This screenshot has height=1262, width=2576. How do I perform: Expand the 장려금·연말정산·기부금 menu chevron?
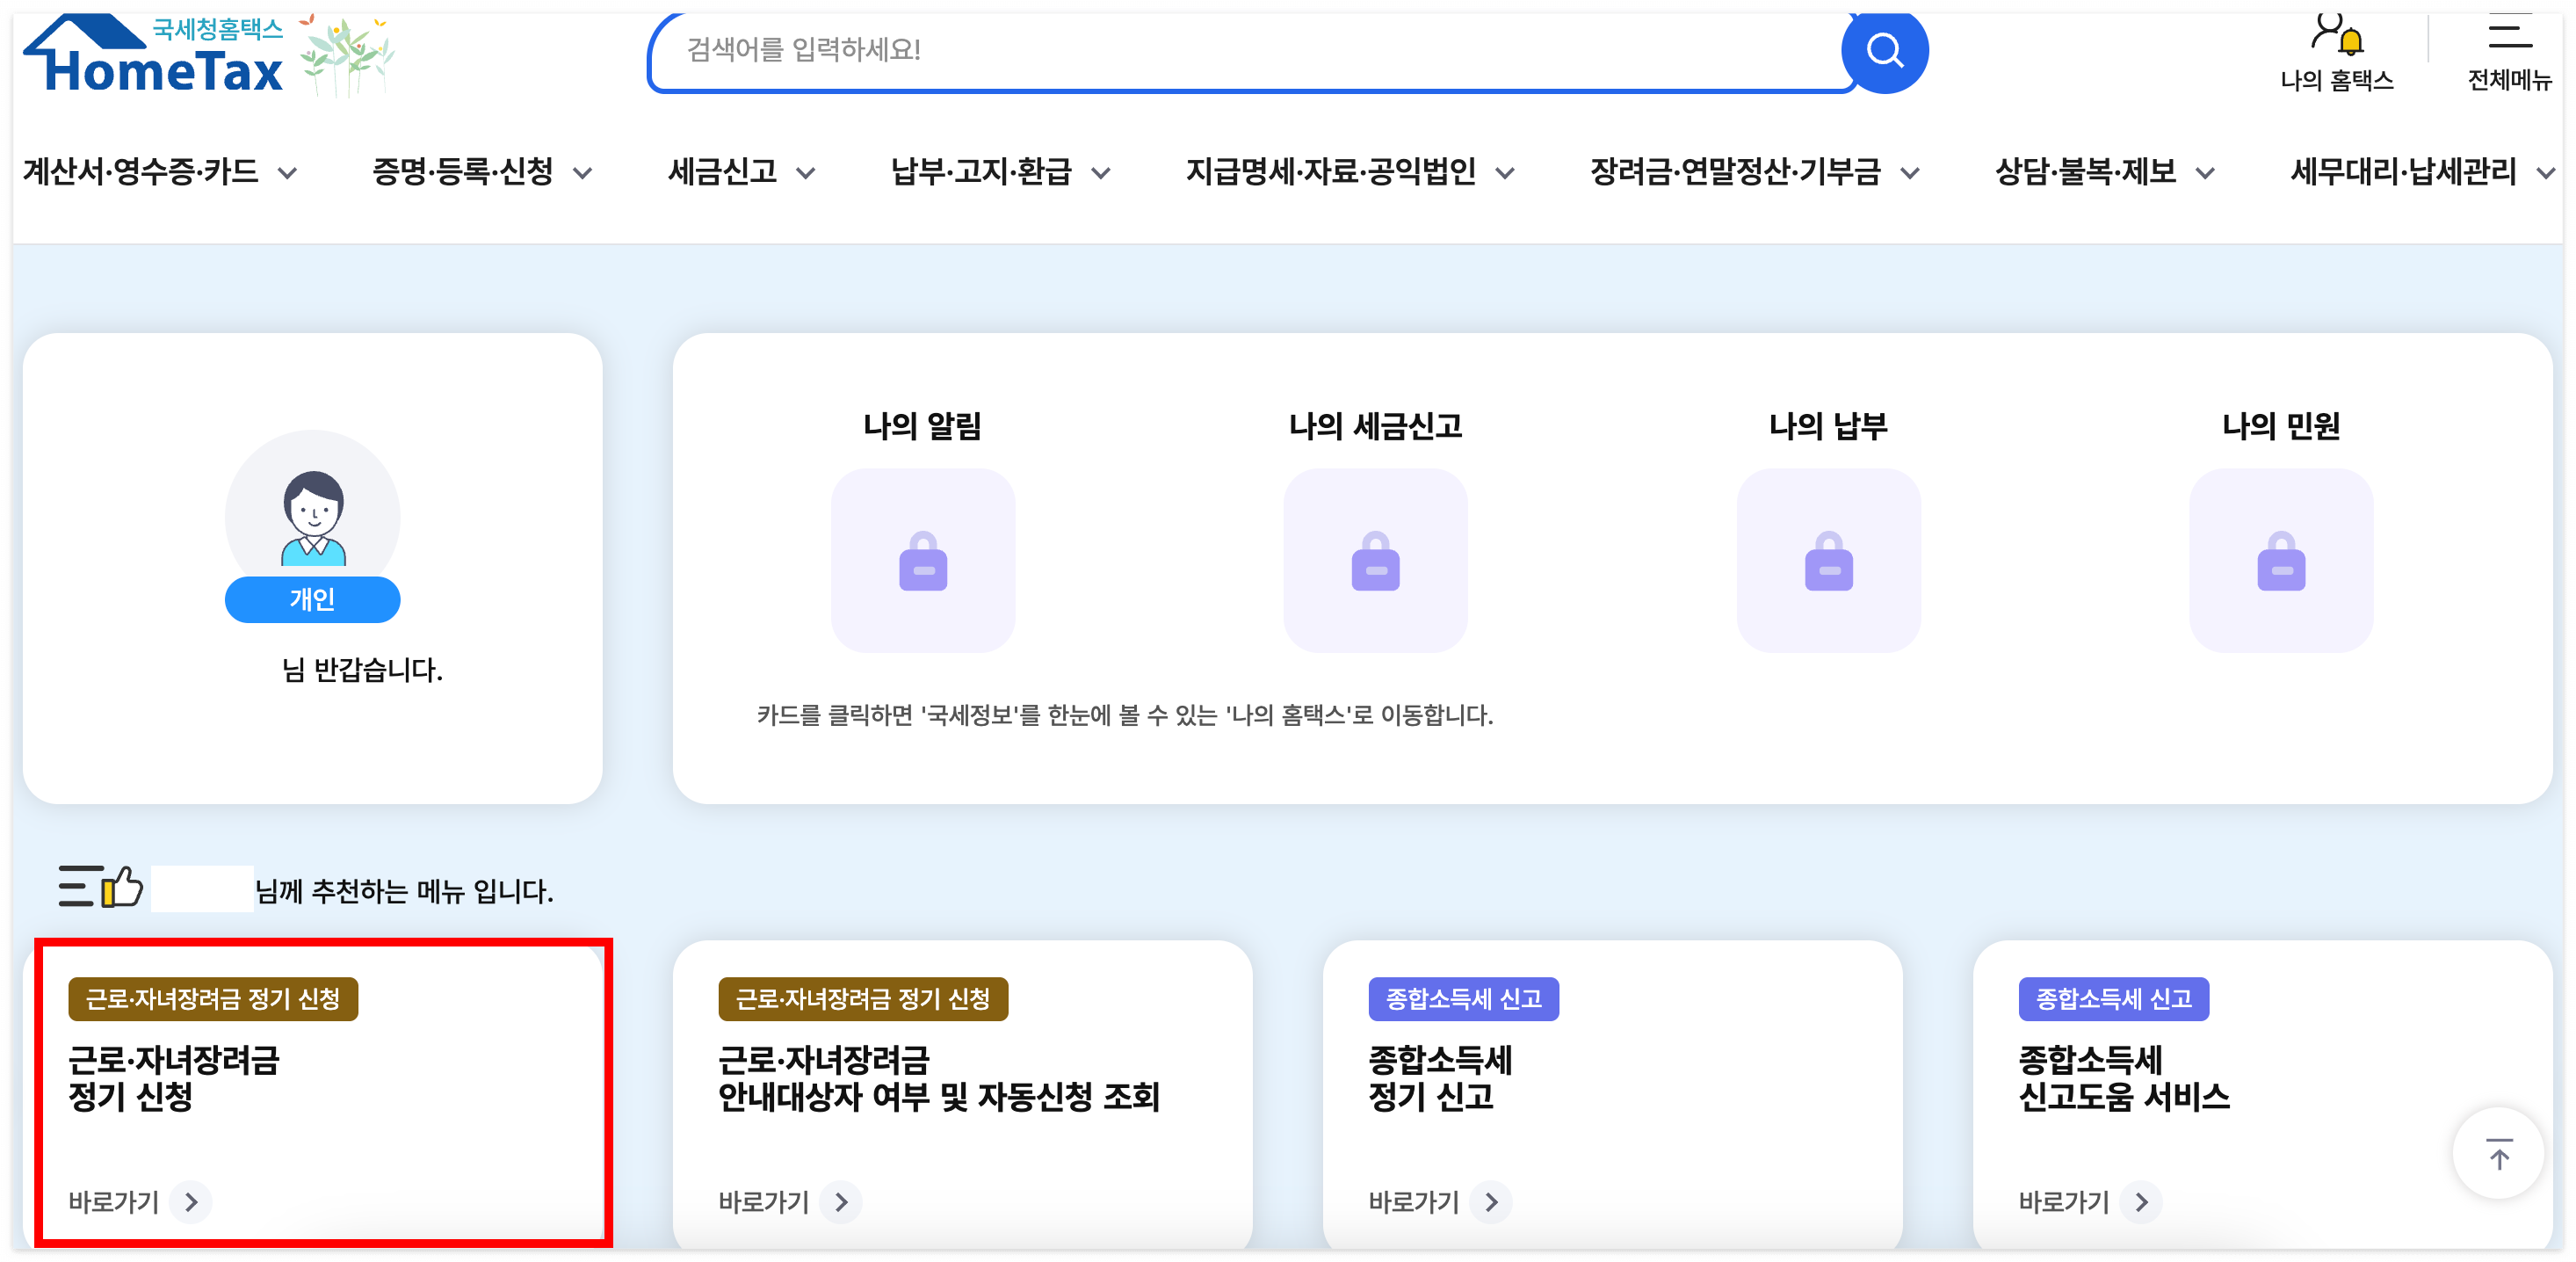(1910, 174)
